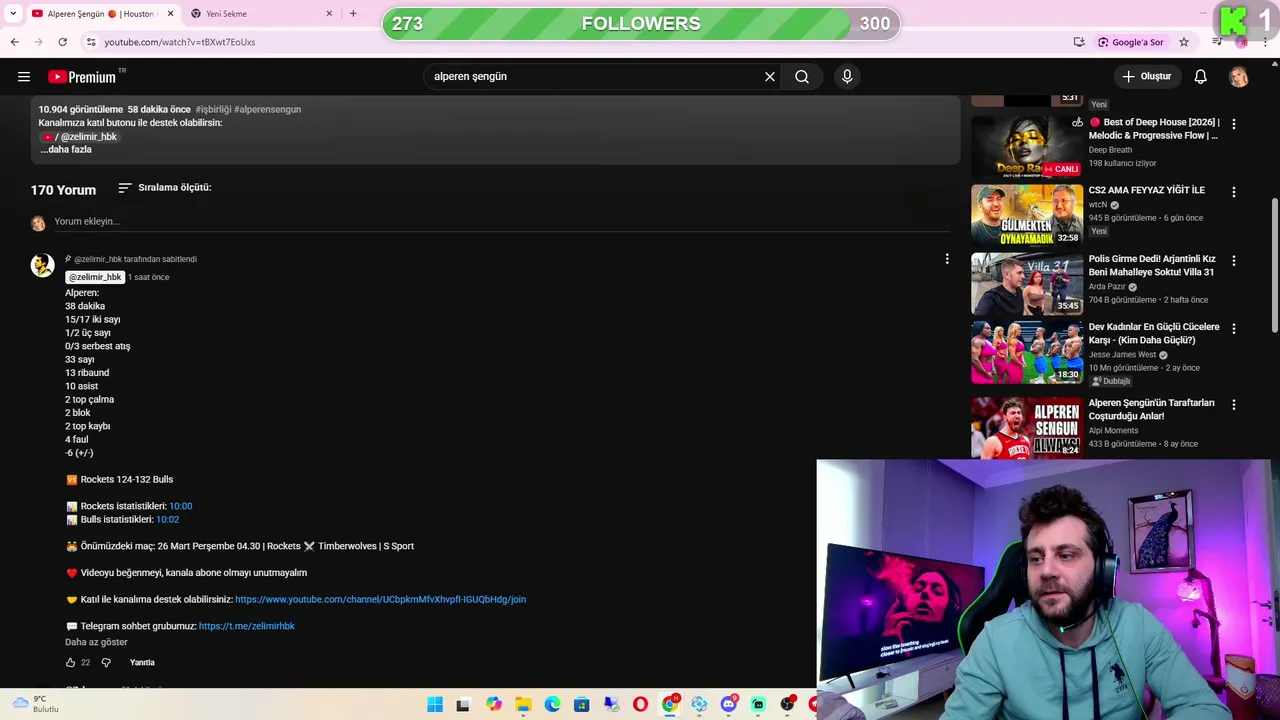This screenshot has height=720, width=1280.
Task: Click Yanıtla to reply to comment
Action: [x=142, y=663]
